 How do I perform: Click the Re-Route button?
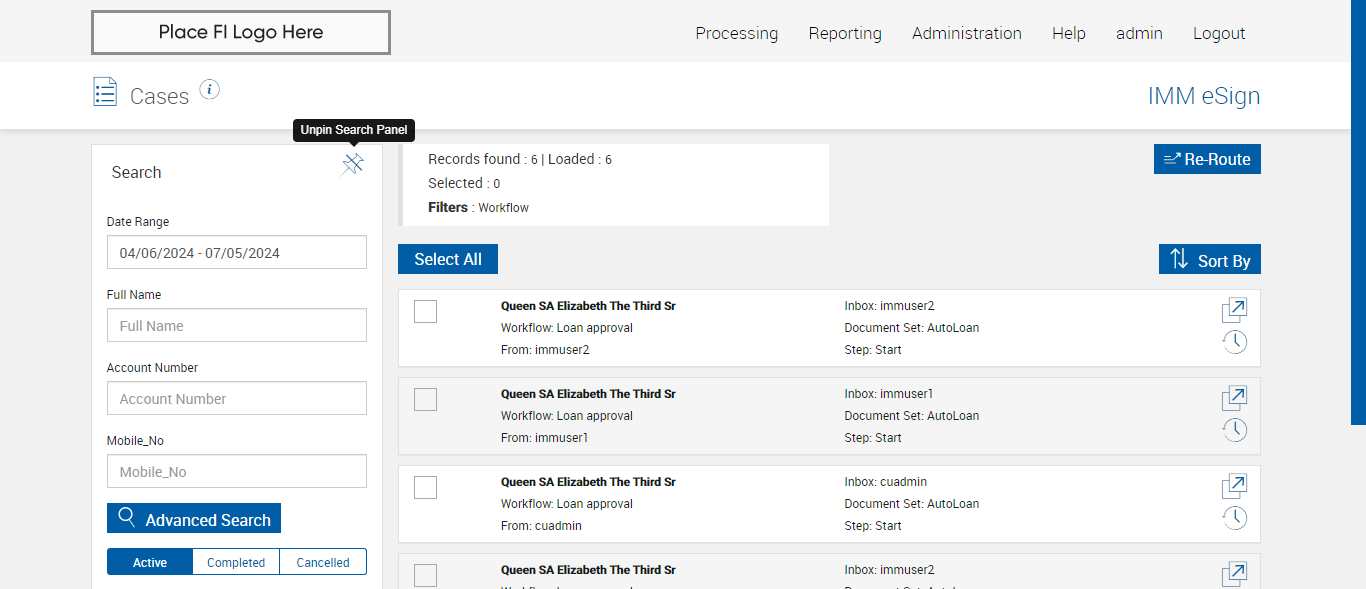click(1207, 159)
